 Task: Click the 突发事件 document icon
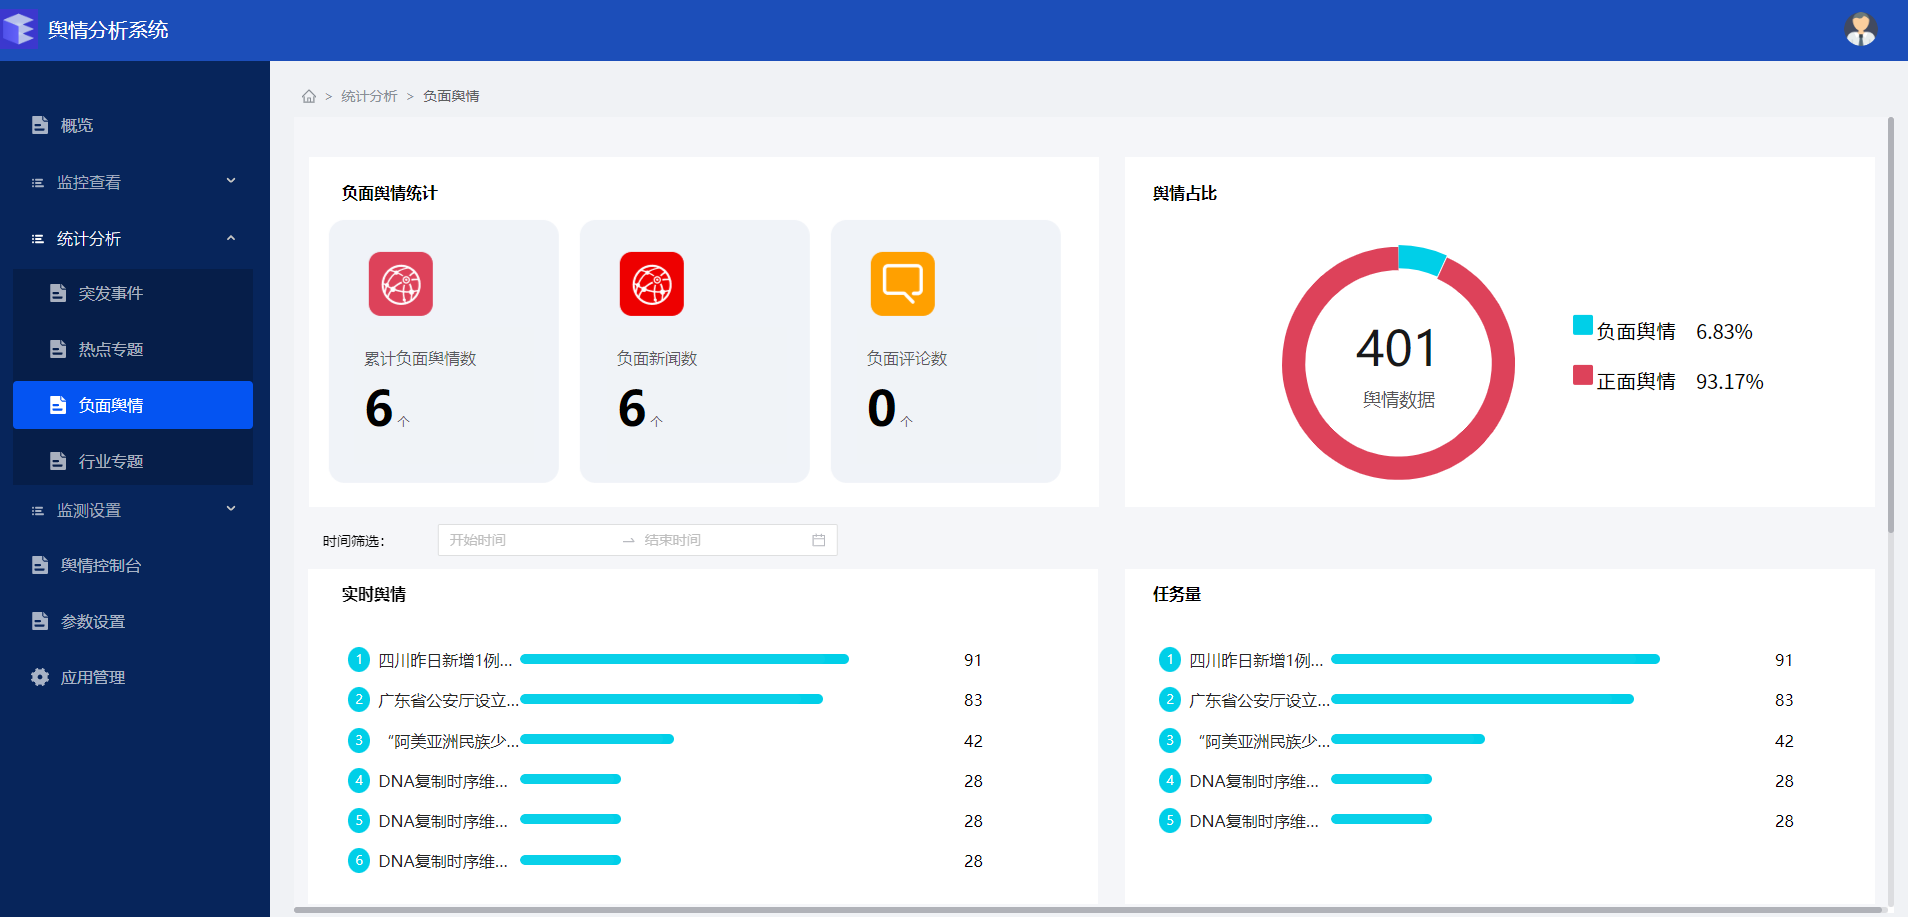click(58, 293)
